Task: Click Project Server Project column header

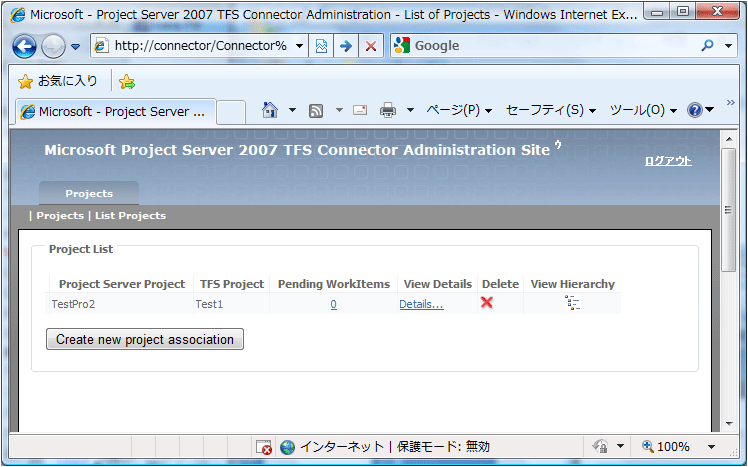Action: (x=122, y=284)
